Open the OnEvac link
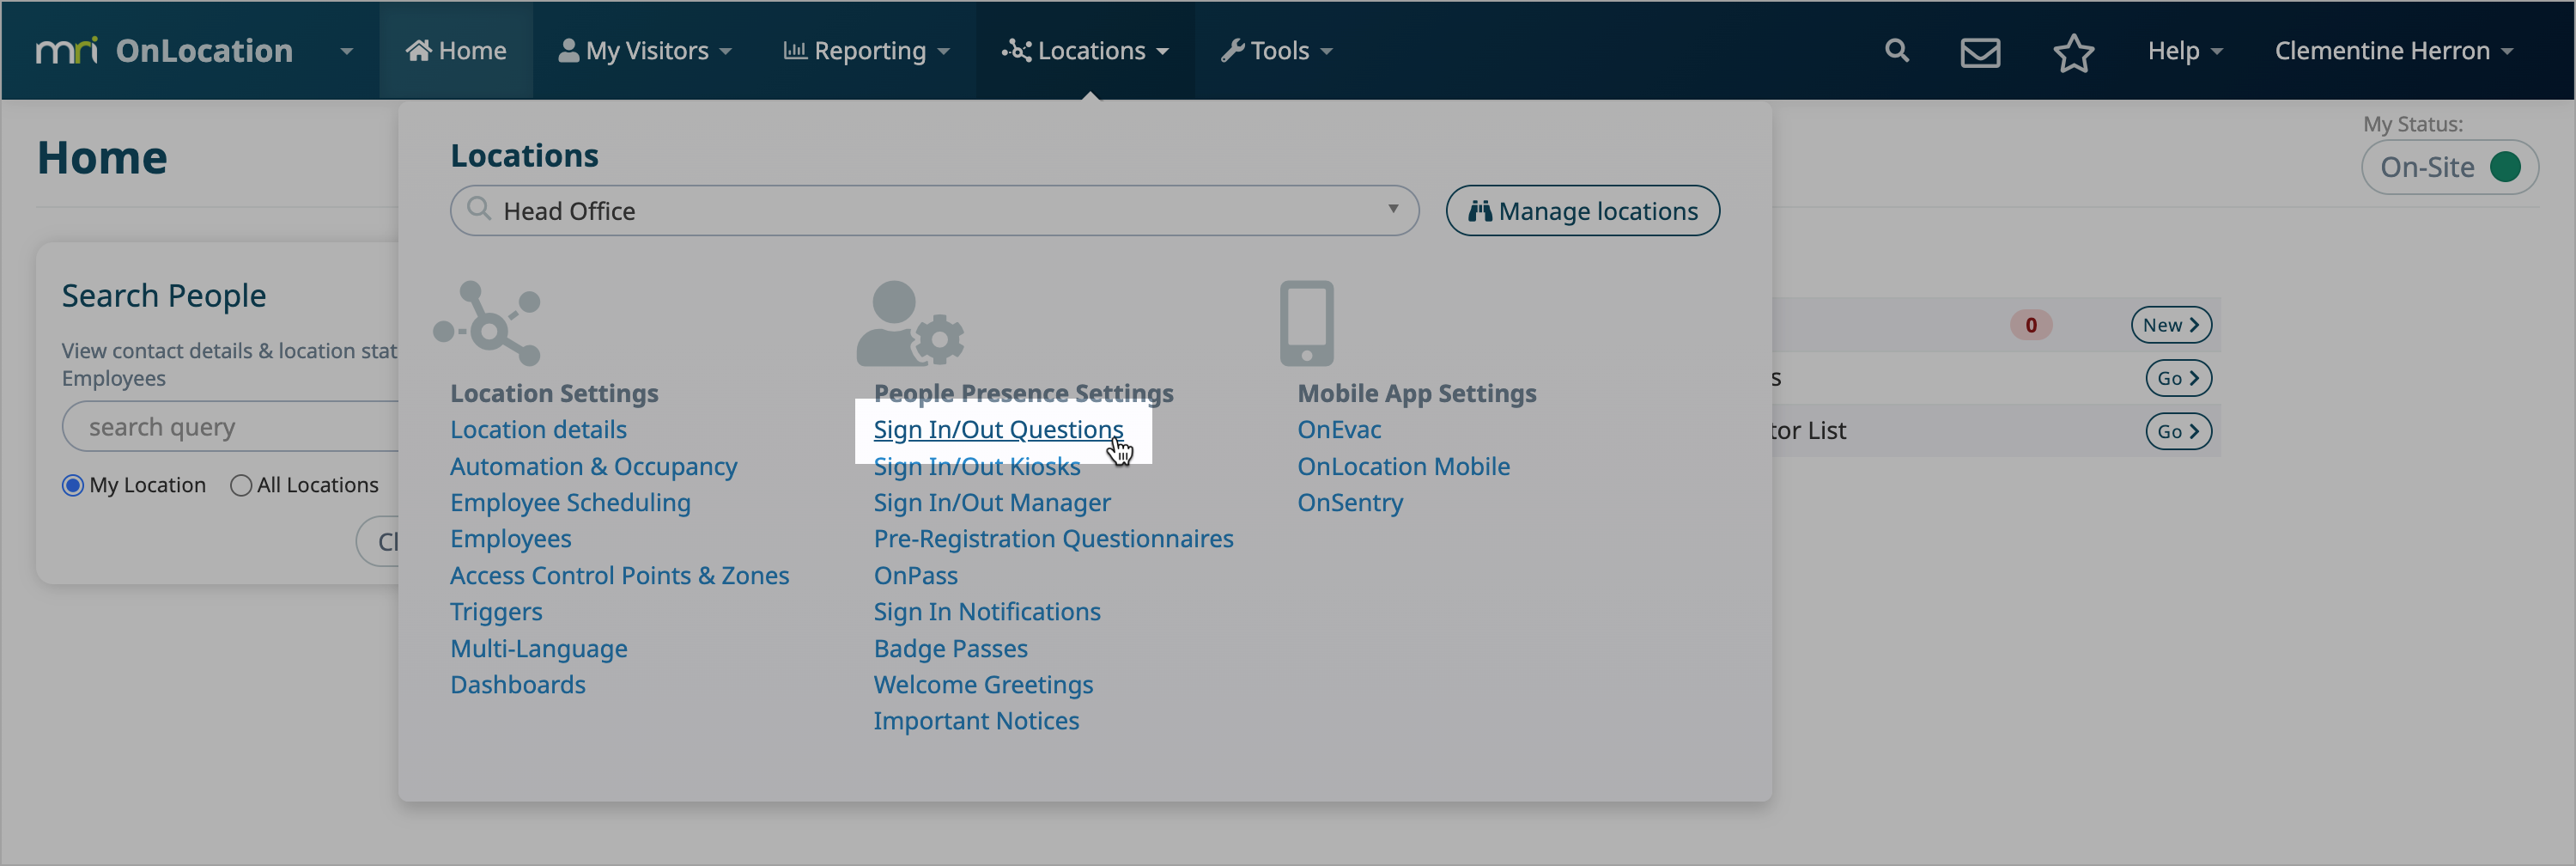The image size is (2576, 866). pos(1339,430)
